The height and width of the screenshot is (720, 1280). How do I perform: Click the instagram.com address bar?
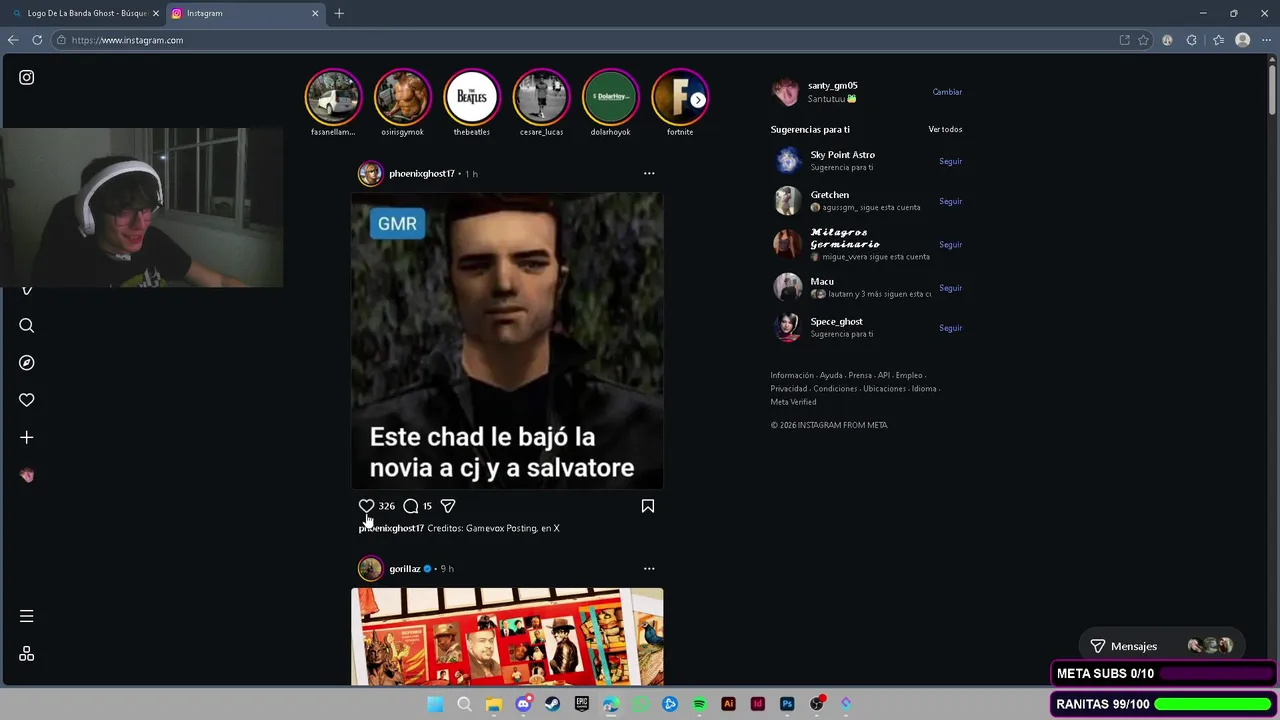[580, 40]
